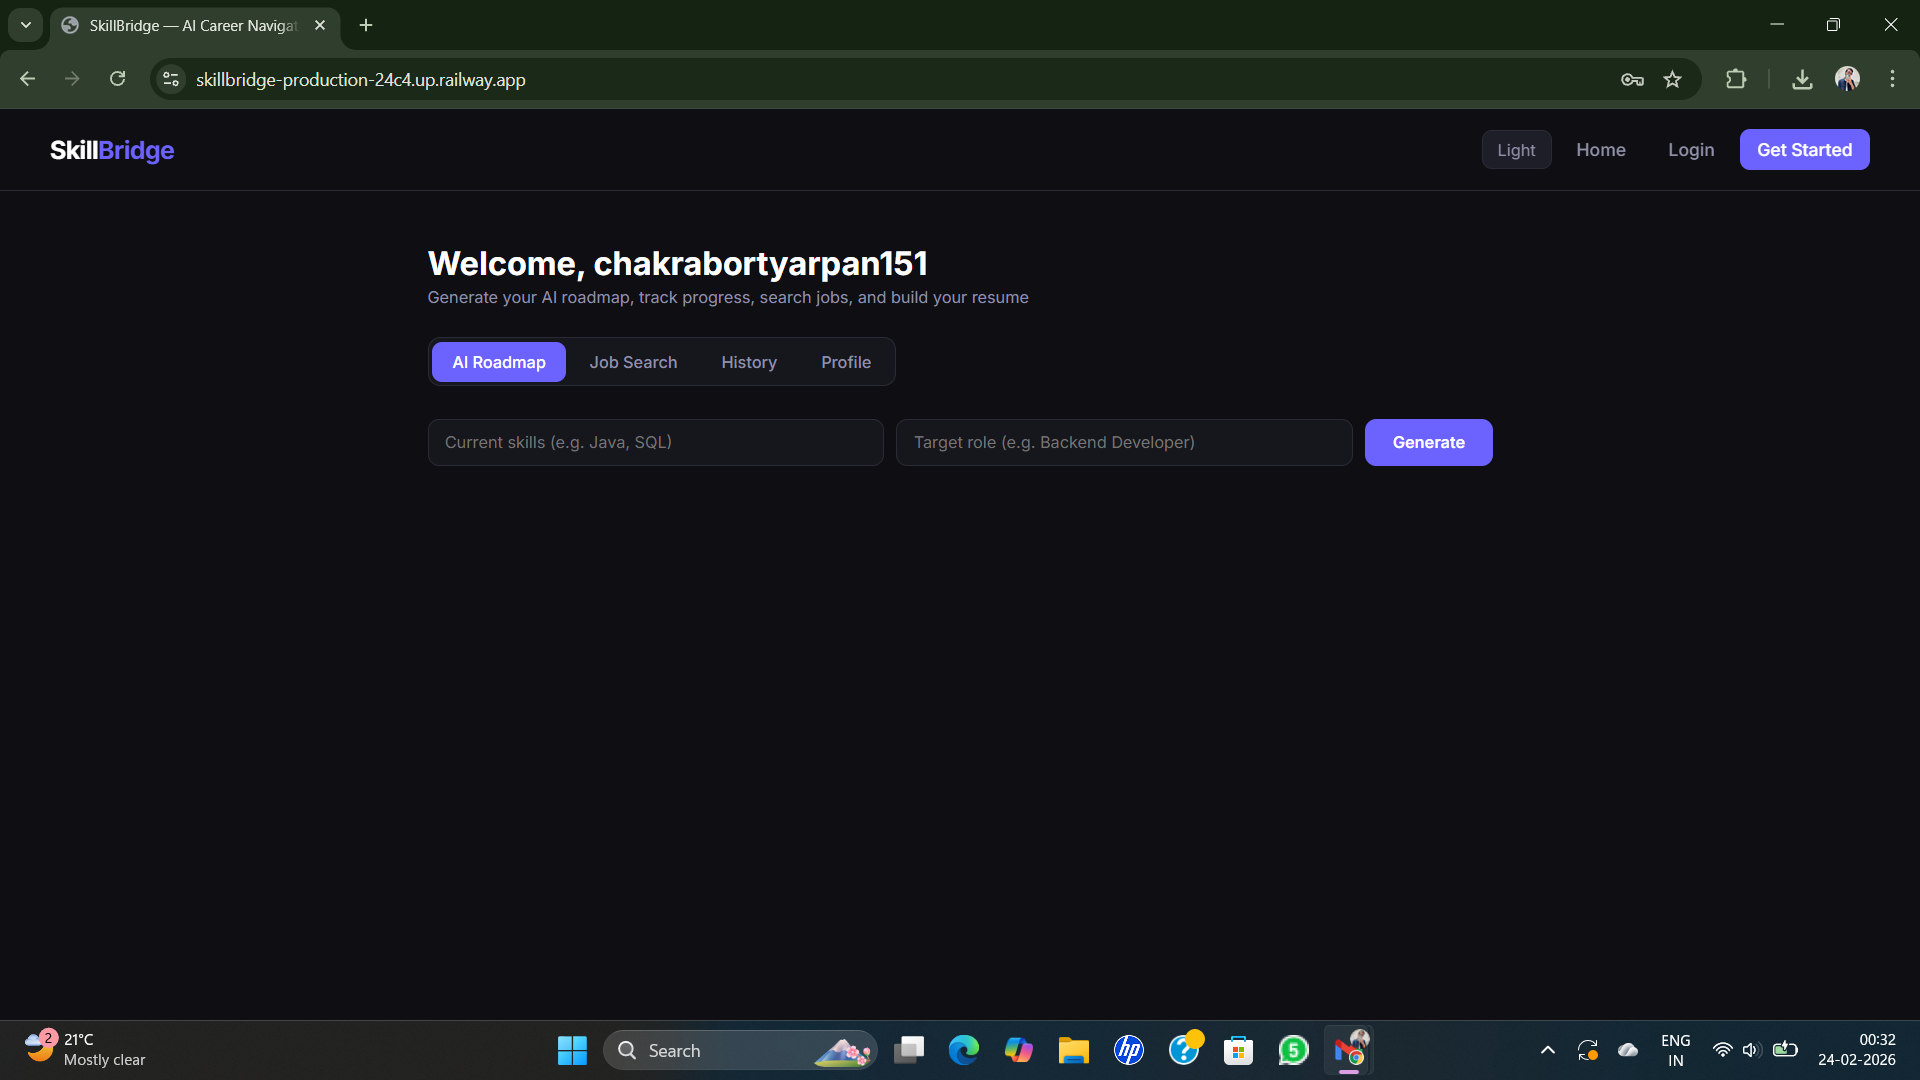The image size is (1920, 1080).
Task: Open the History tab
Action: pos(748,362)
